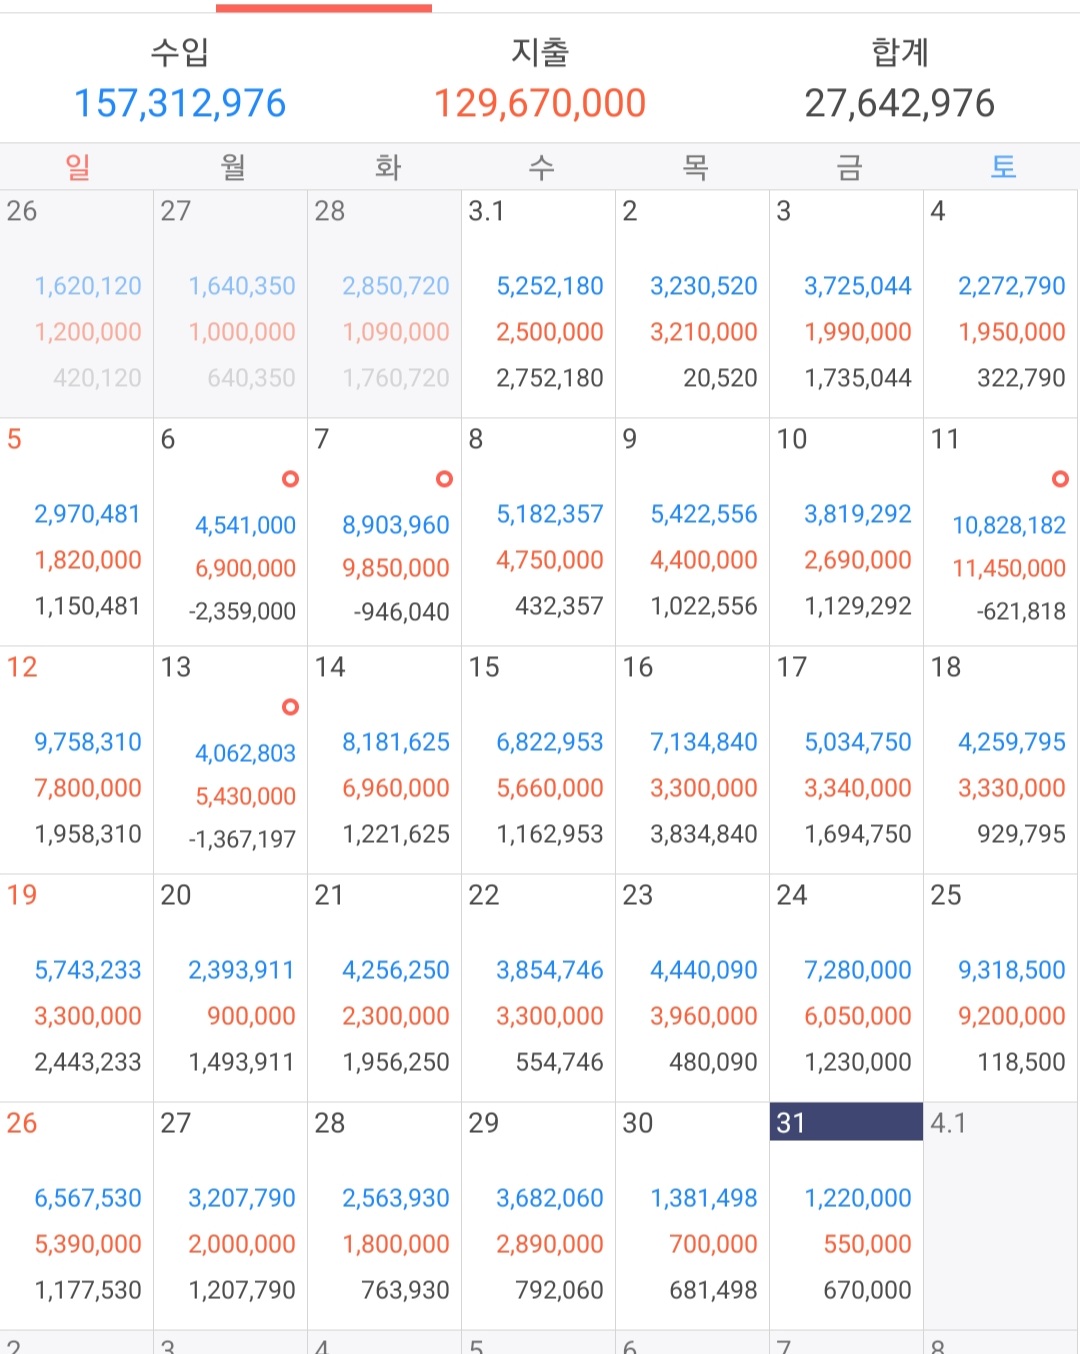Tap the red circle marker on day 6
This screenshot has width=1080, height=1354.
tap(290, 479)
